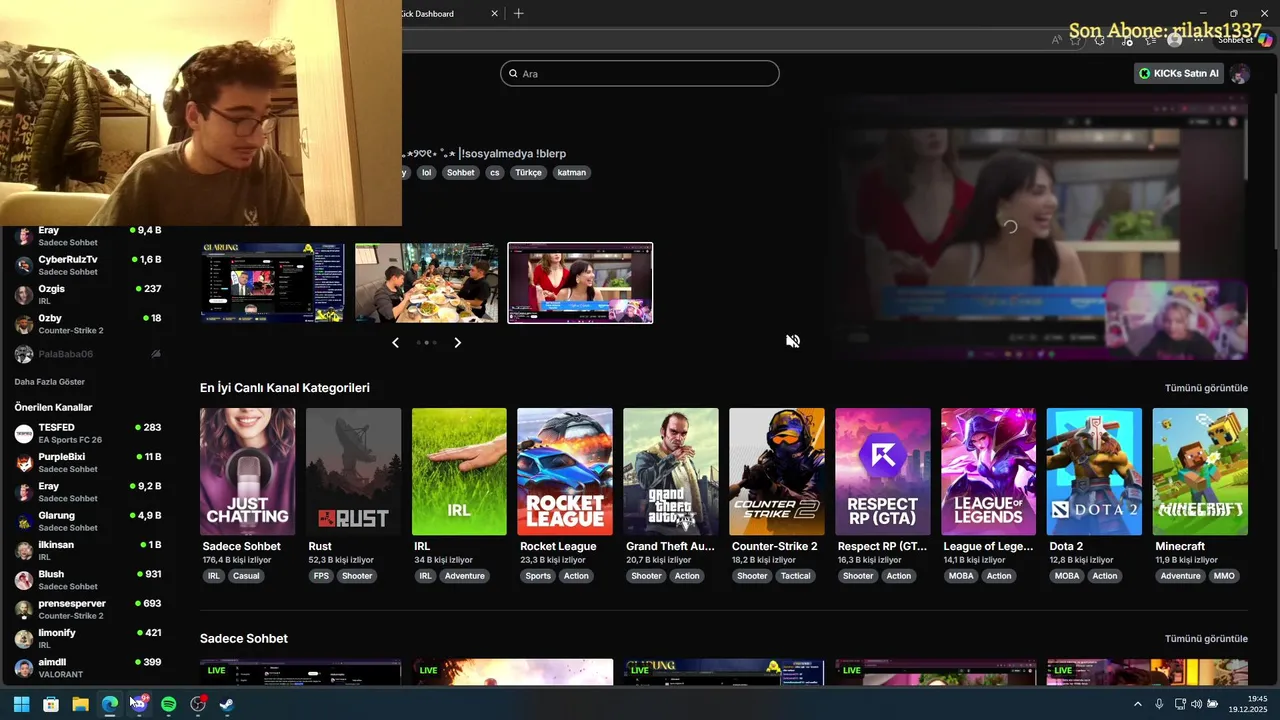The height and width of the screenshot is (720, 1280).
Task: Open prensesperver recommended channel
Action: click(88, 609)
